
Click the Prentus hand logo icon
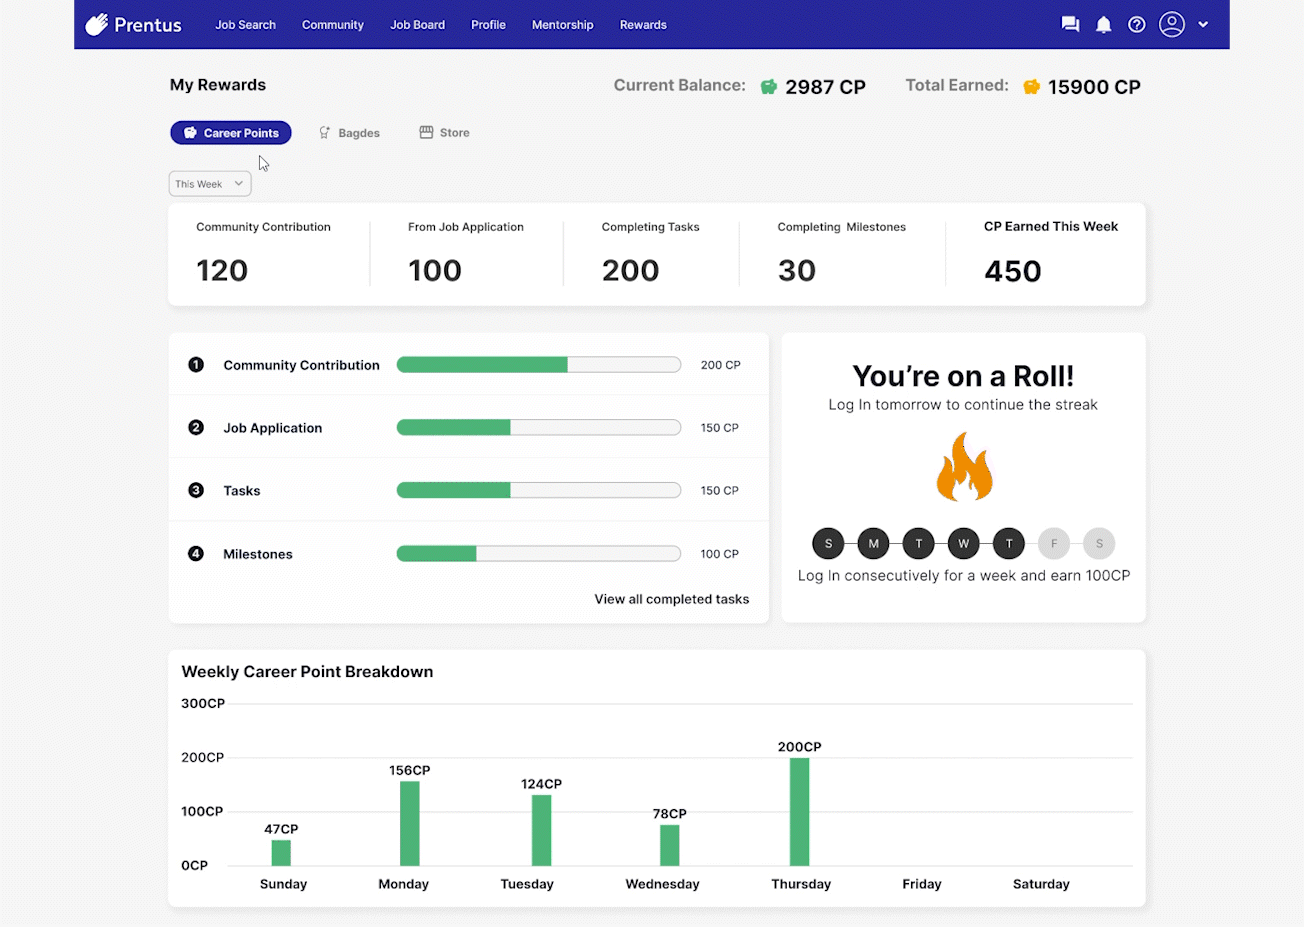point(96,24)
